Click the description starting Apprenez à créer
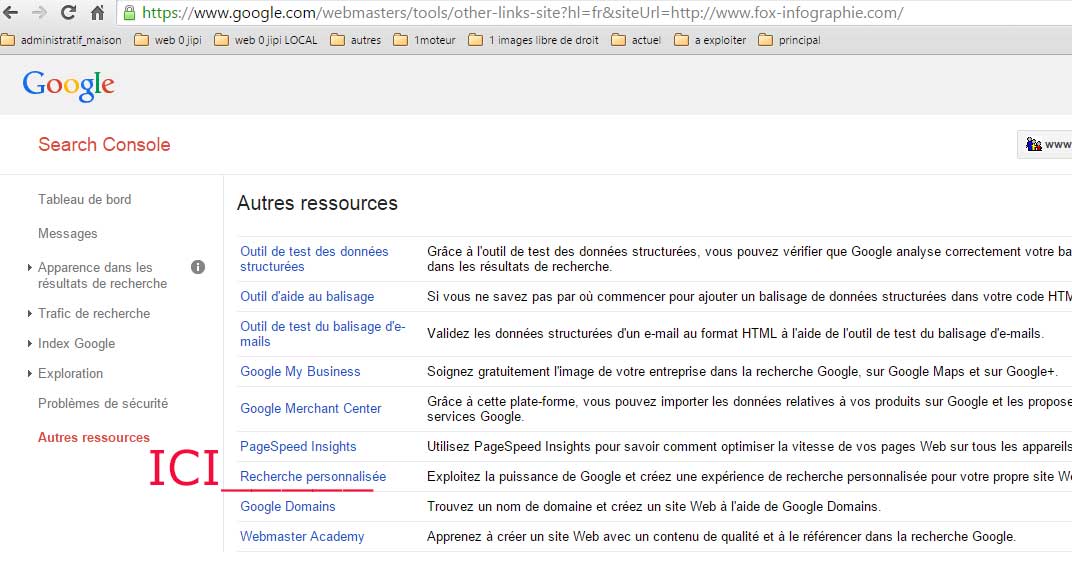 click(721, 537)
